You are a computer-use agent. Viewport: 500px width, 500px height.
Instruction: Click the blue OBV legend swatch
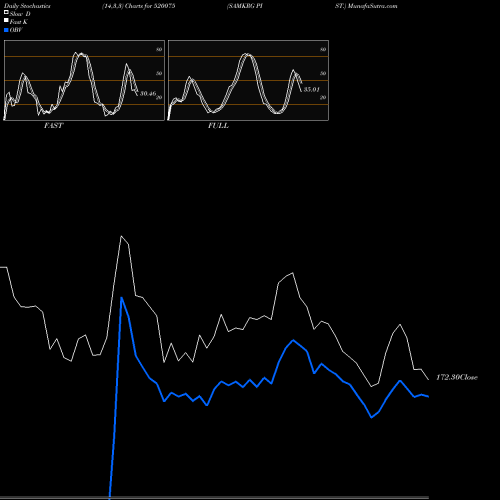coord(6,30)
